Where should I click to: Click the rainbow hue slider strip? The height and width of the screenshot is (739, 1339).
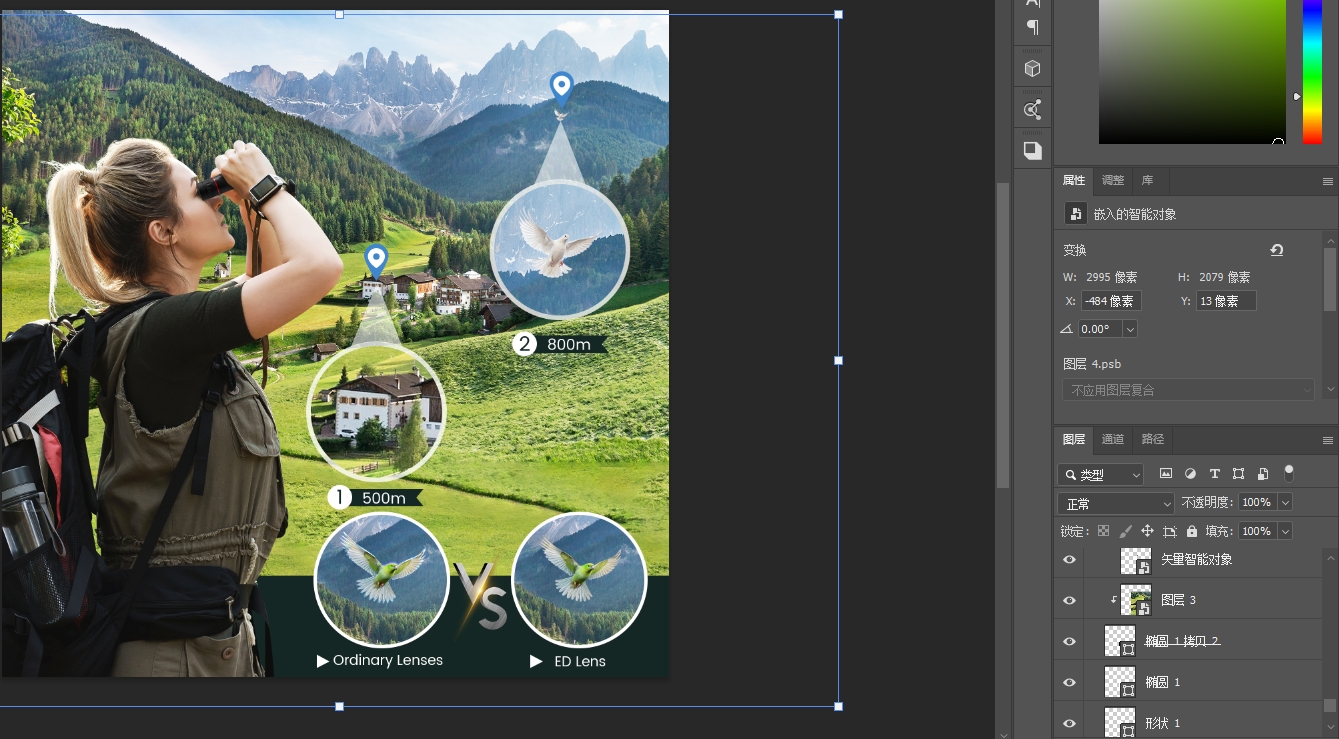pyautogui.click(x=1312, y=70)
